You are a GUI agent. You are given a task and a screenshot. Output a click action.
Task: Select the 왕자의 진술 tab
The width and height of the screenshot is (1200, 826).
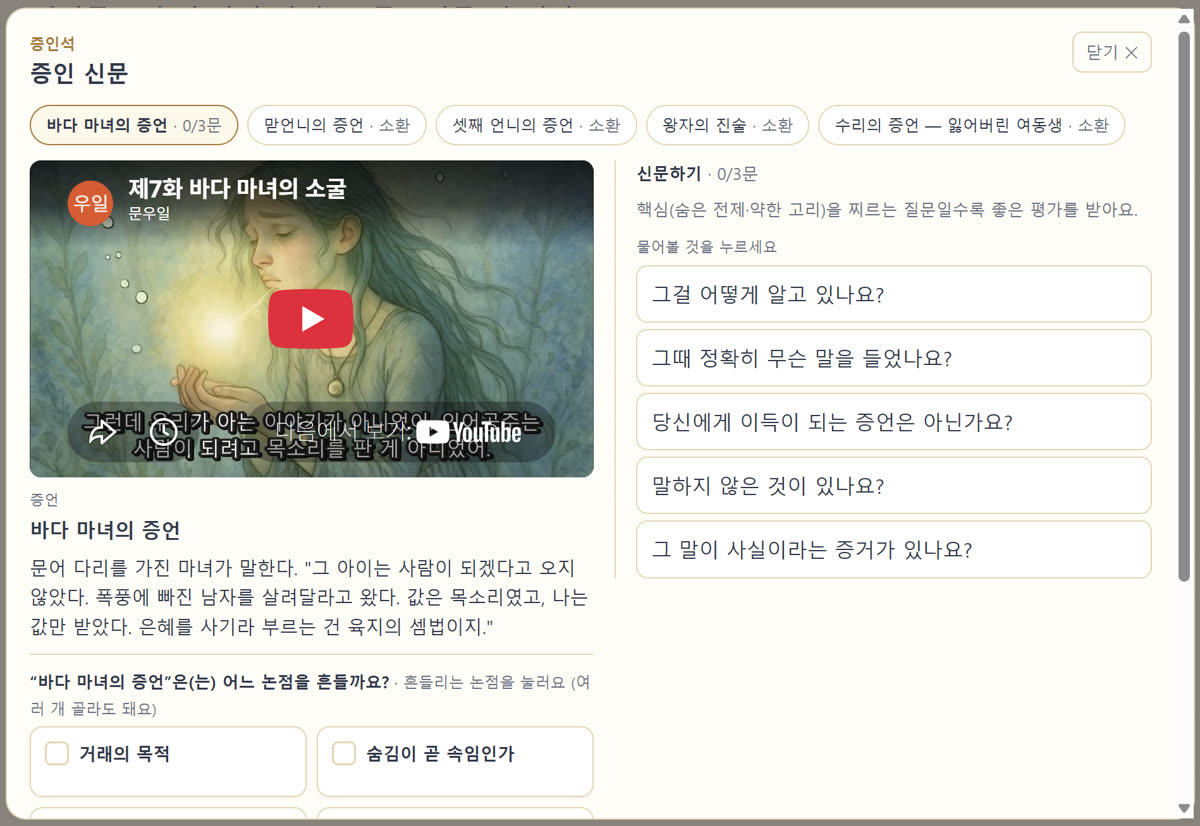[728, 125]
